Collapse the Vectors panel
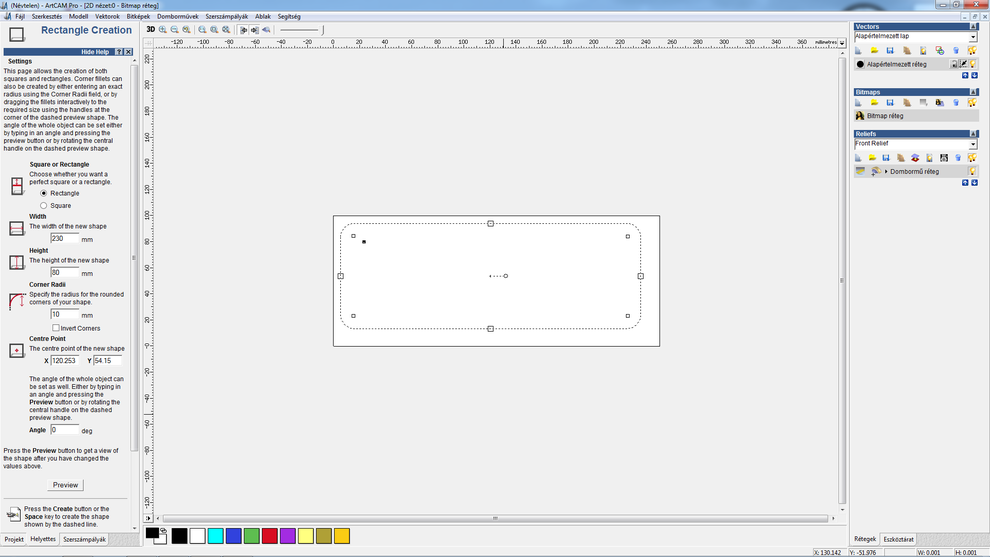 tap(973, 27)
